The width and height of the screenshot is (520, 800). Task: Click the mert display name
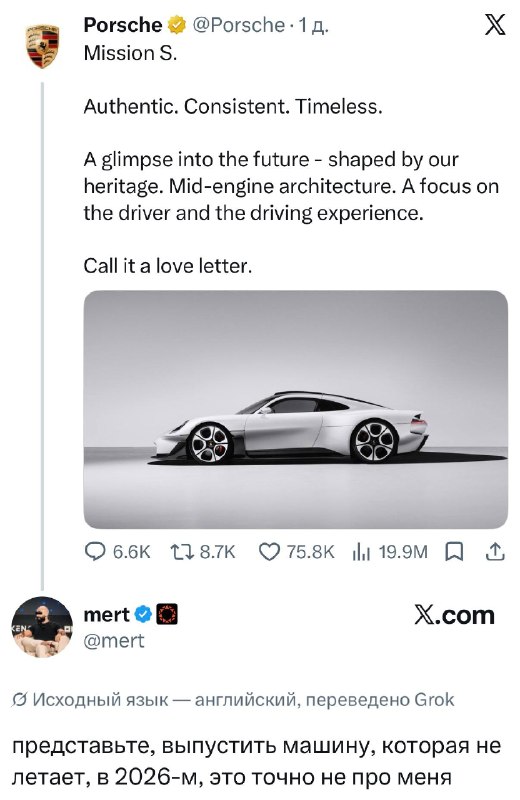[107, 614]
